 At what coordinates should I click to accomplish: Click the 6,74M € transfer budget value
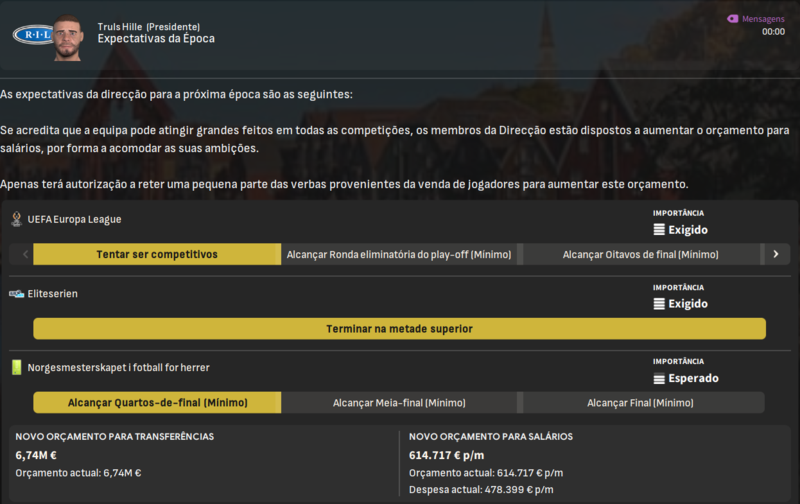coord(36,455)
